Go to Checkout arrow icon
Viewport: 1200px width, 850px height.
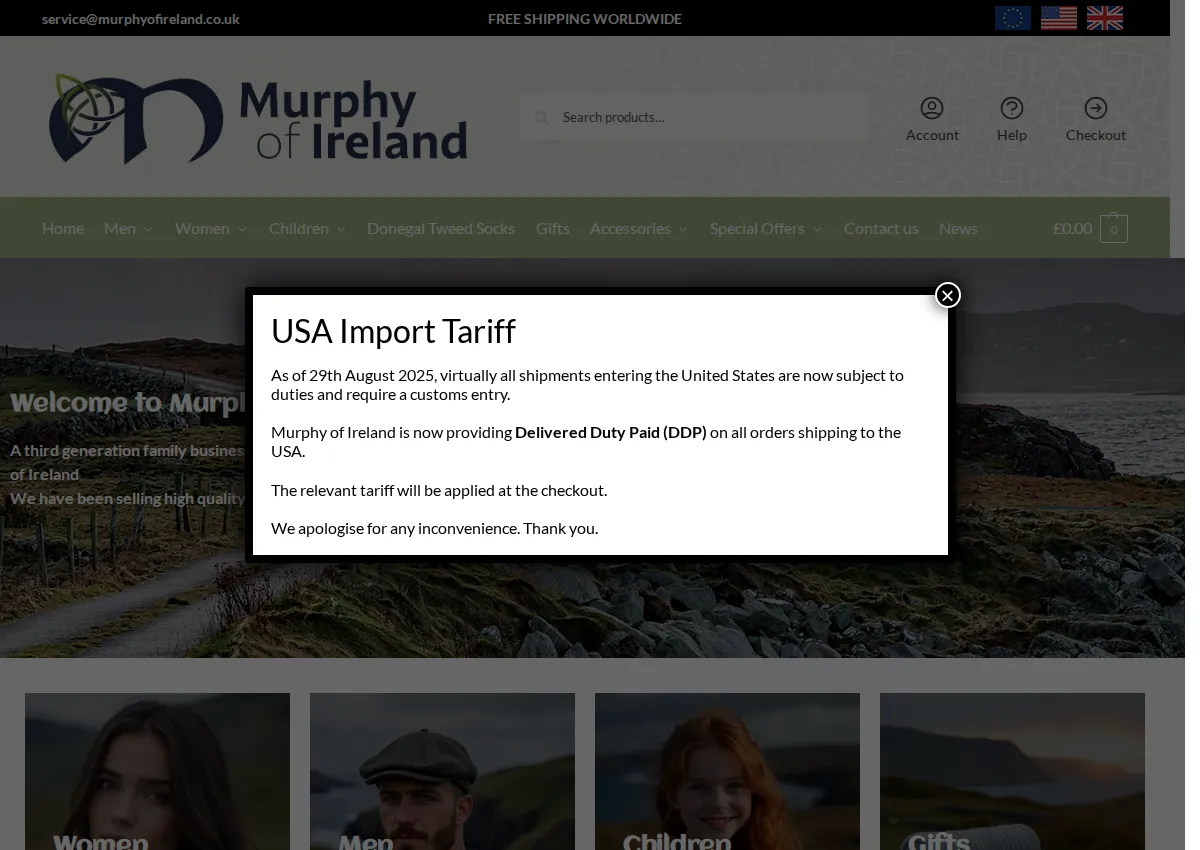tap(1096, 108)
